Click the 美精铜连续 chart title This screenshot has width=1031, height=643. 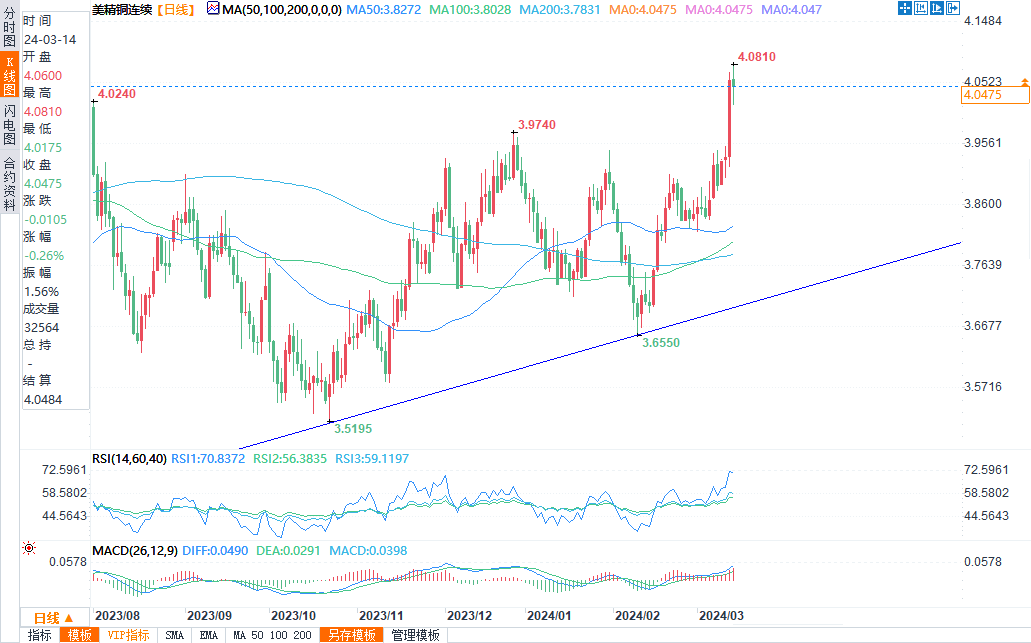[122, 9]
